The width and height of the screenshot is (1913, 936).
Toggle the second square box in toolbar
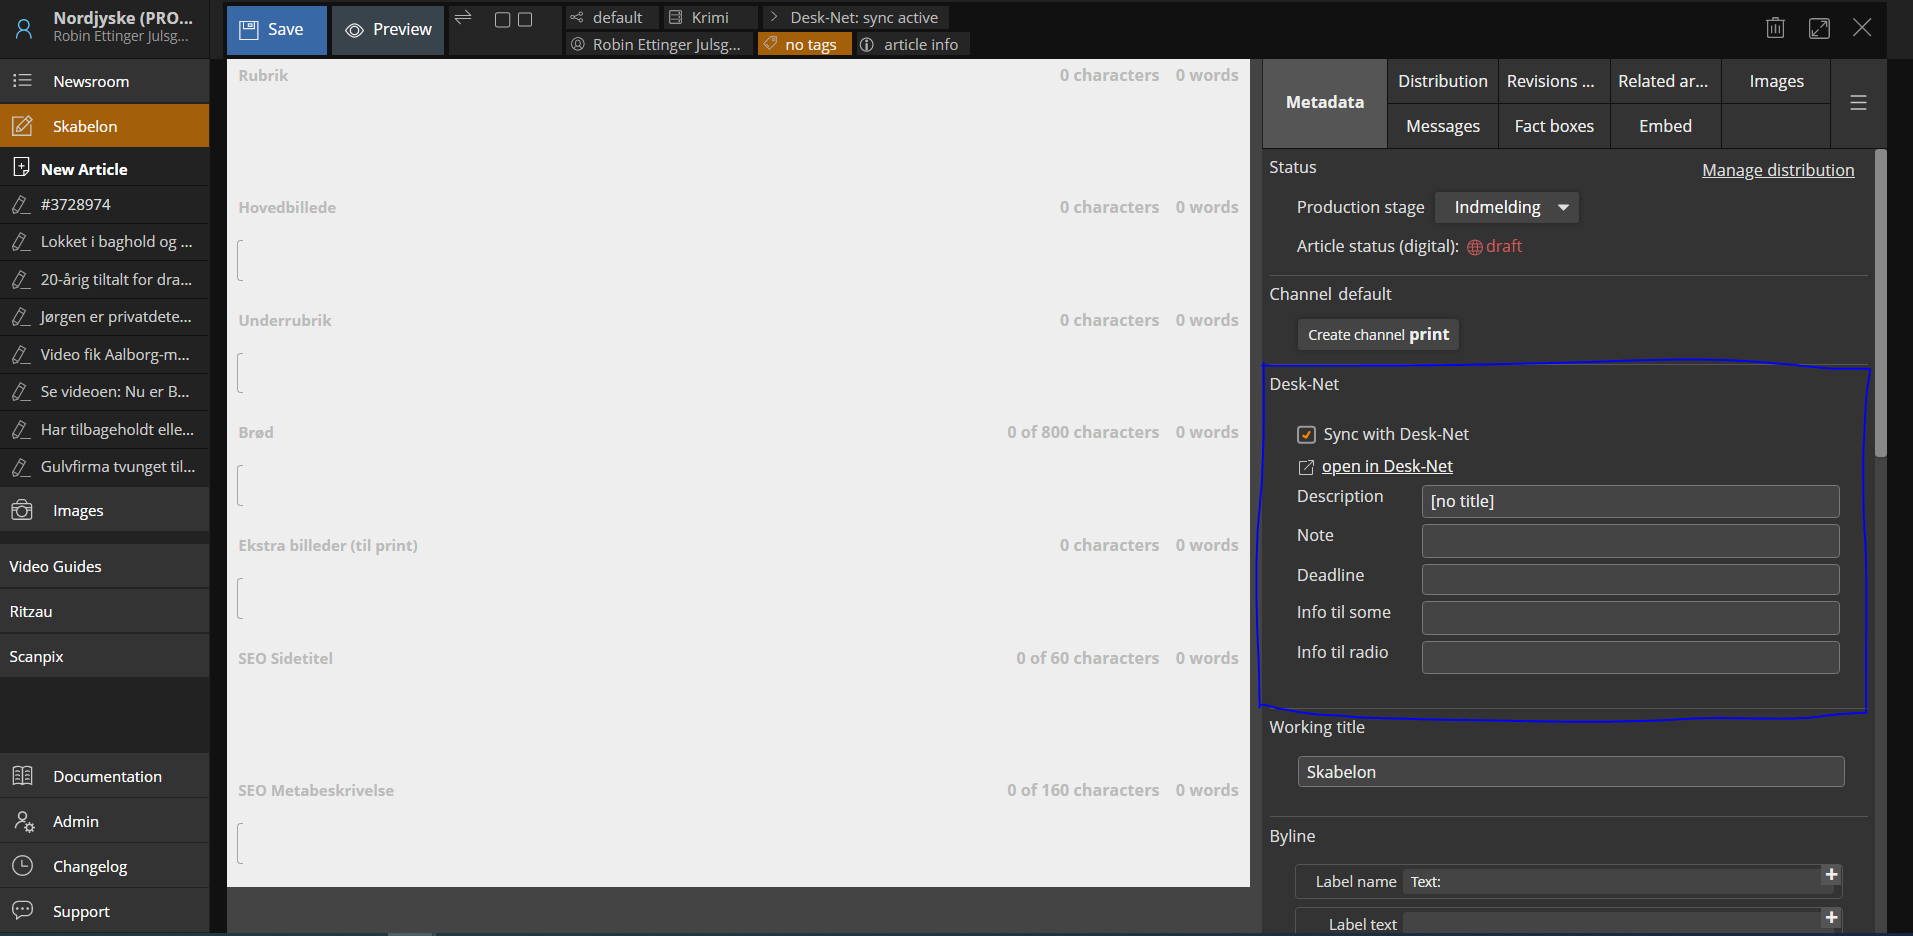point(525,20)
